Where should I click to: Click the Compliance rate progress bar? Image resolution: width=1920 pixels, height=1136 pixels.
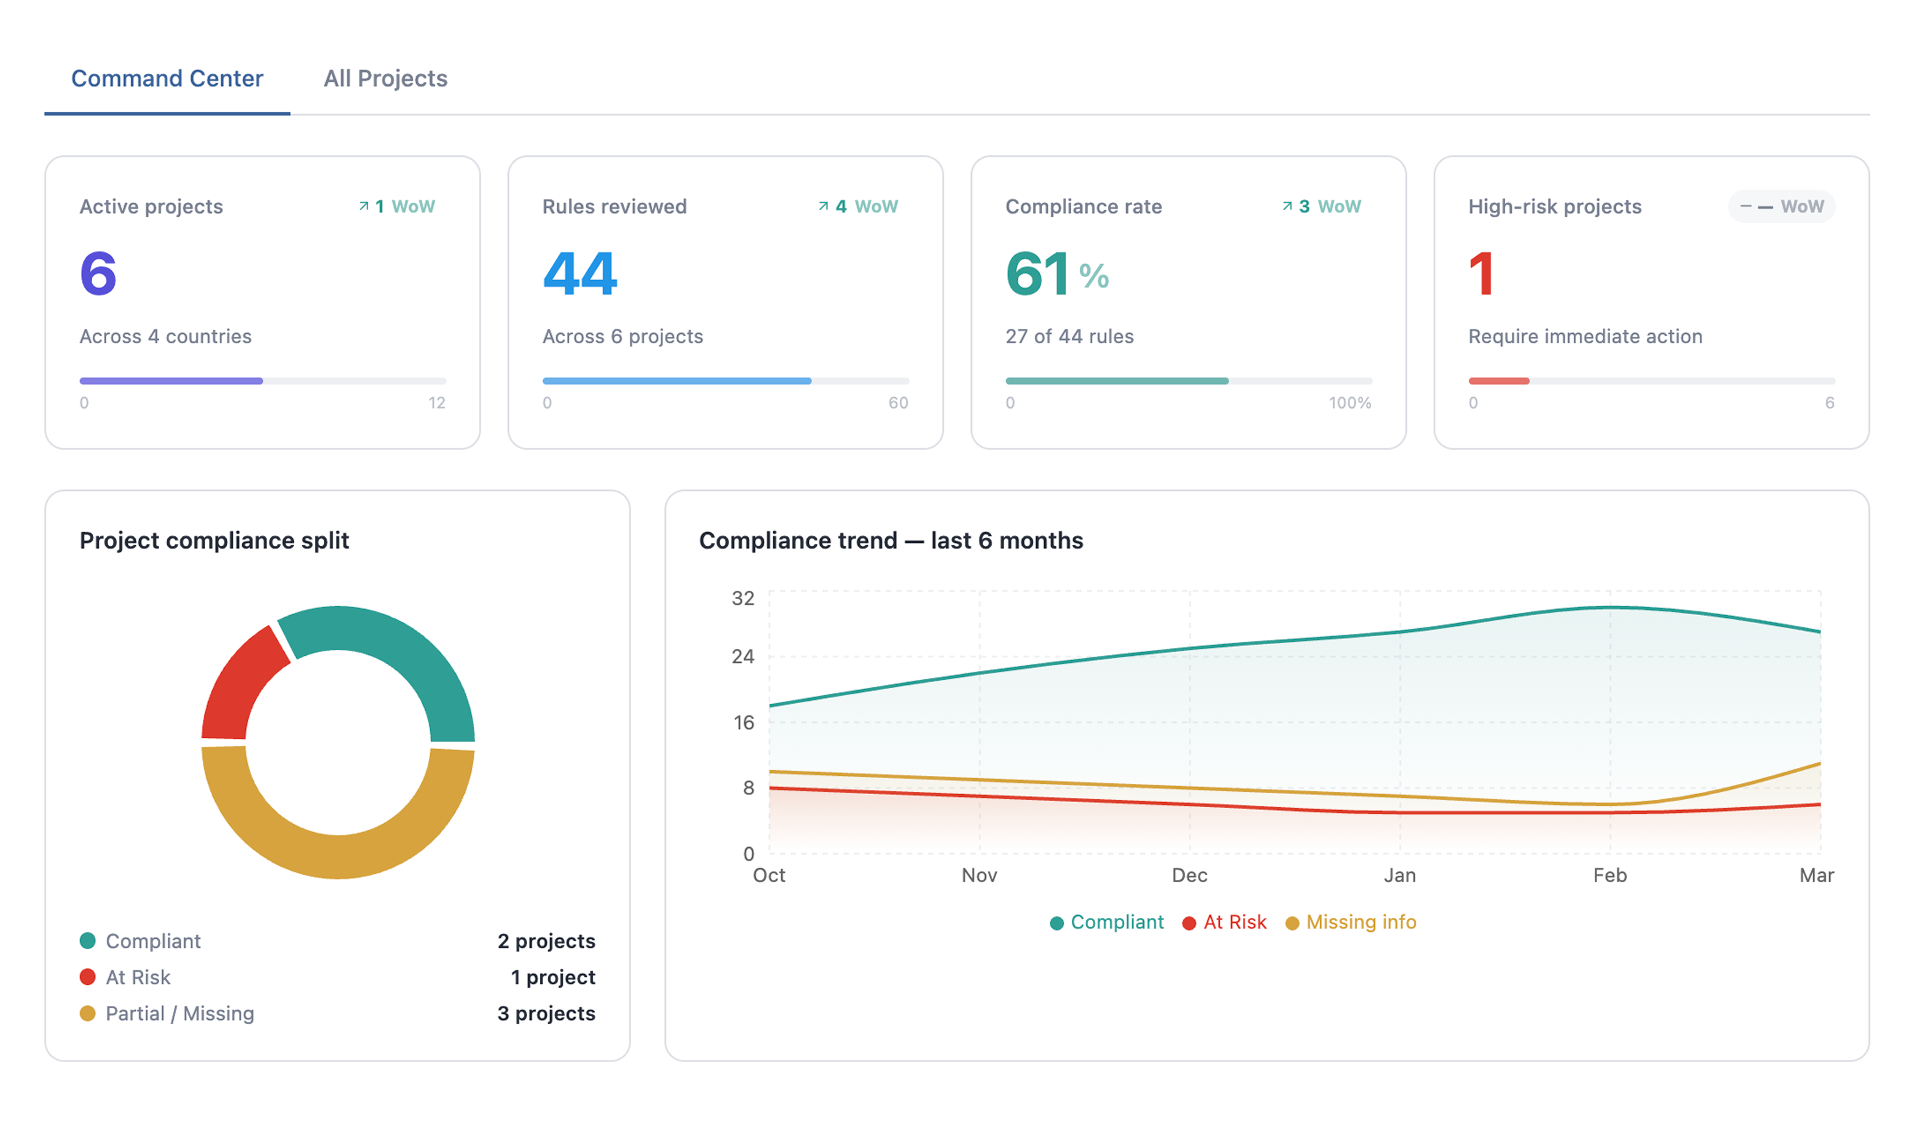1189,381
